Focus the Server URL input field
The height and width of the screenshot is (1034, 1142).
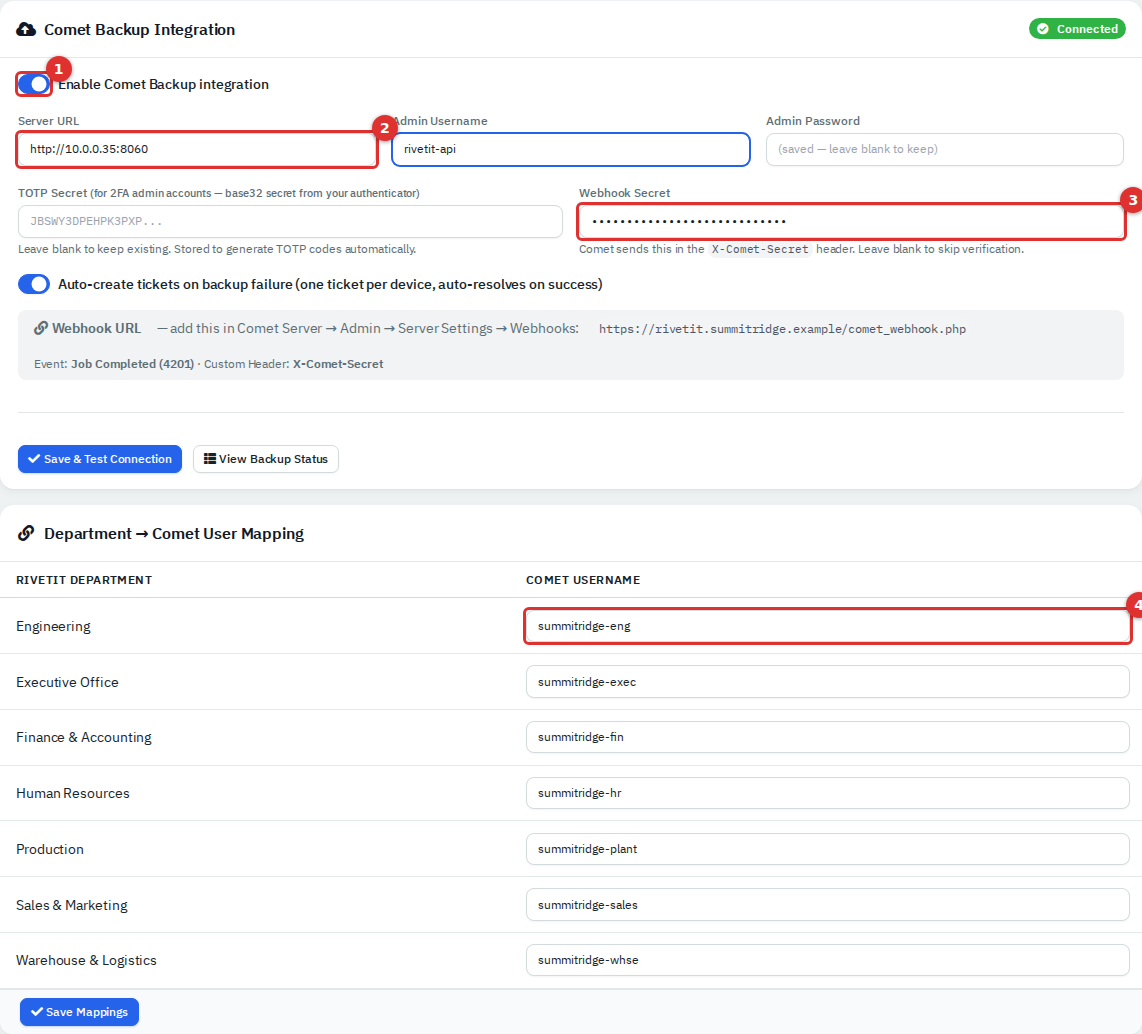coord(197,149)
